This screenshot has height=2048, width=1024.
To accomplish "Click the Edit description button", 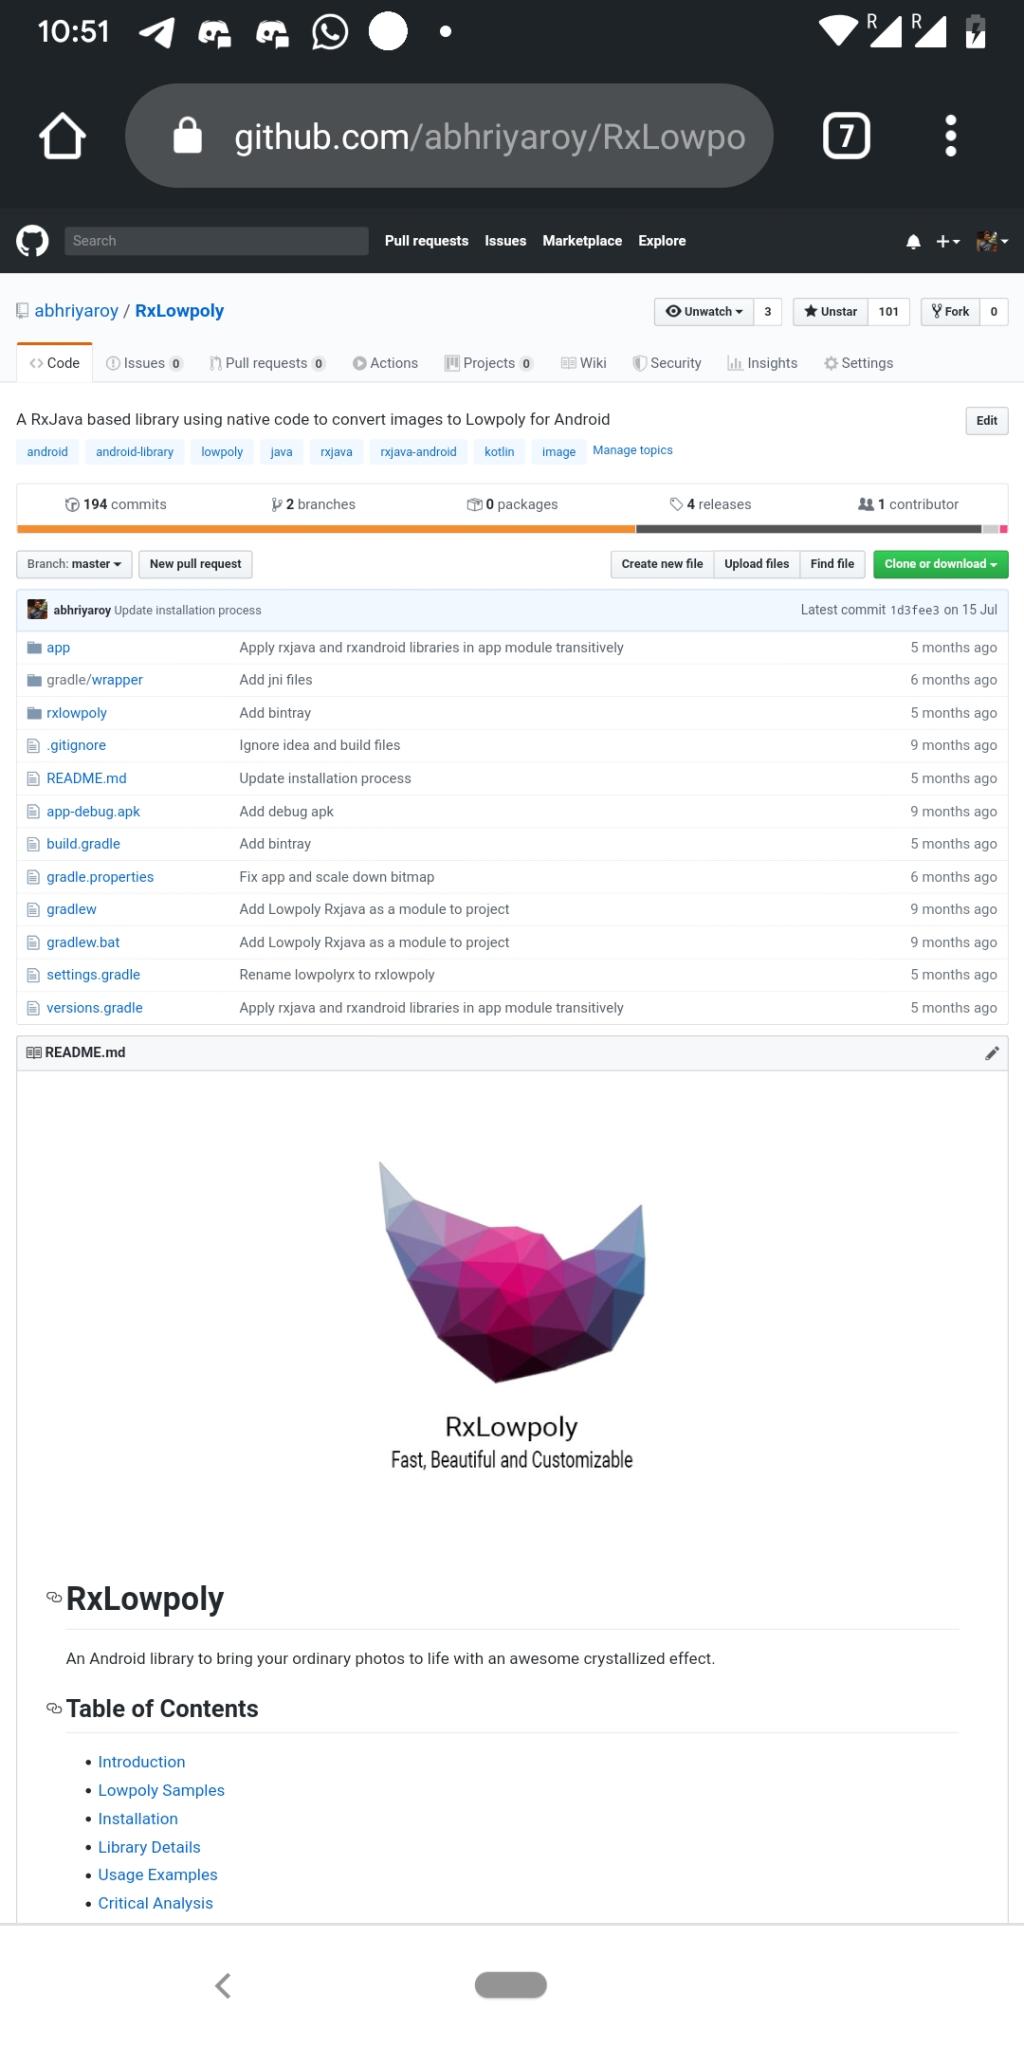I will [987, 421].
